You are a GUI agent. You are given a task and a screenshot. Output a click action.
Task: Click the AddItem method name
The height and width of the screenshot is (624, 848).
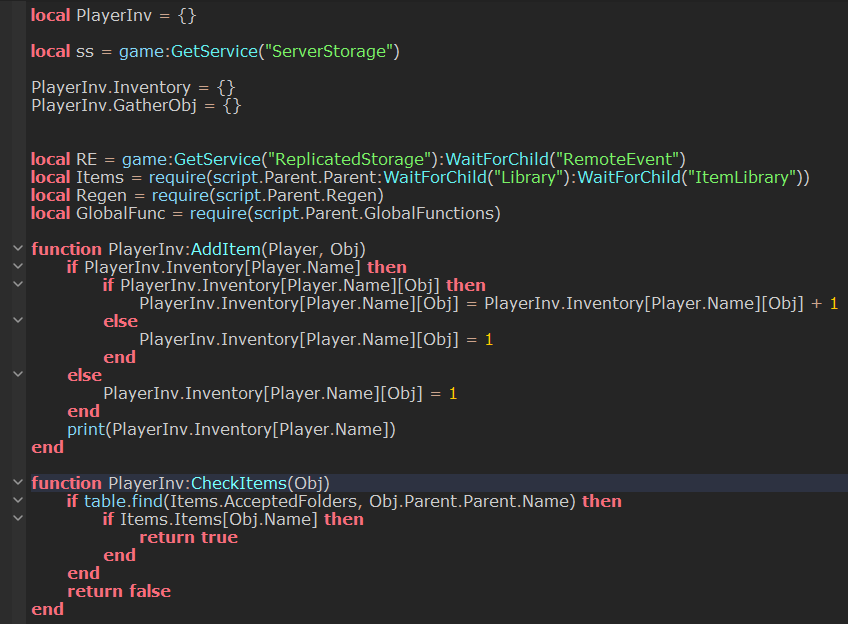(x=226, y=249)
